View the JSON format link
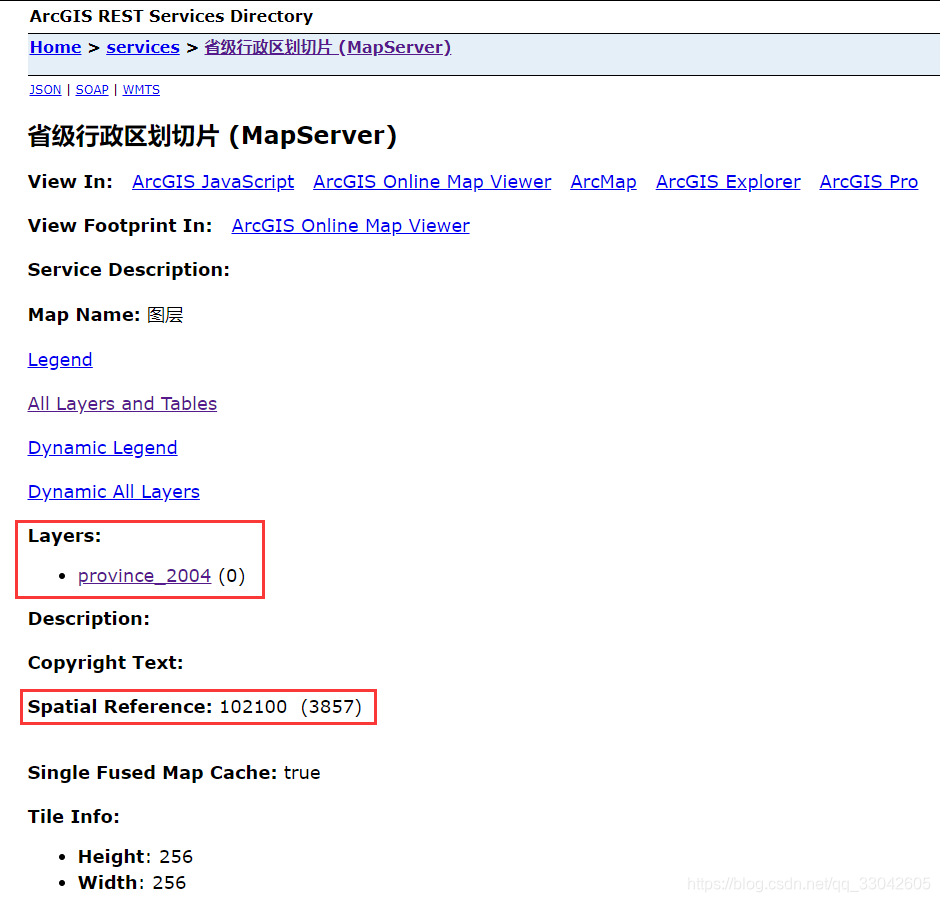 [x=45, y=90]
